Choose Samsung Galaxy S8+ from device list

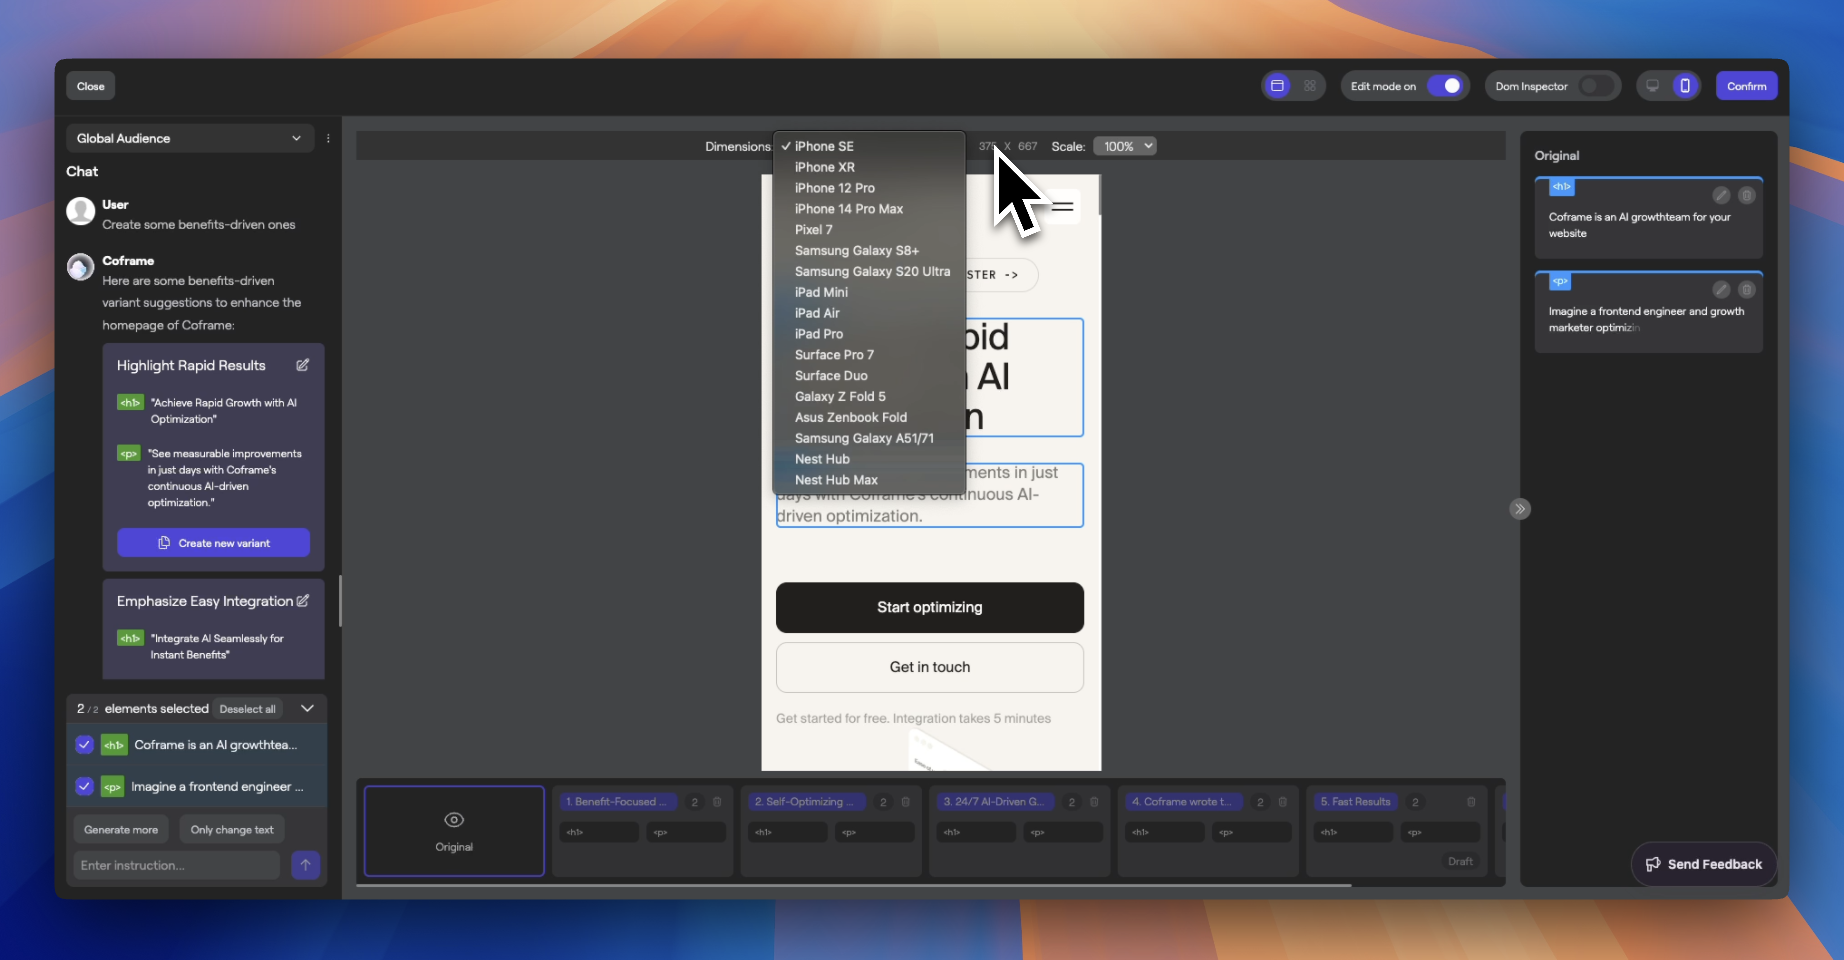click(868, 251)
